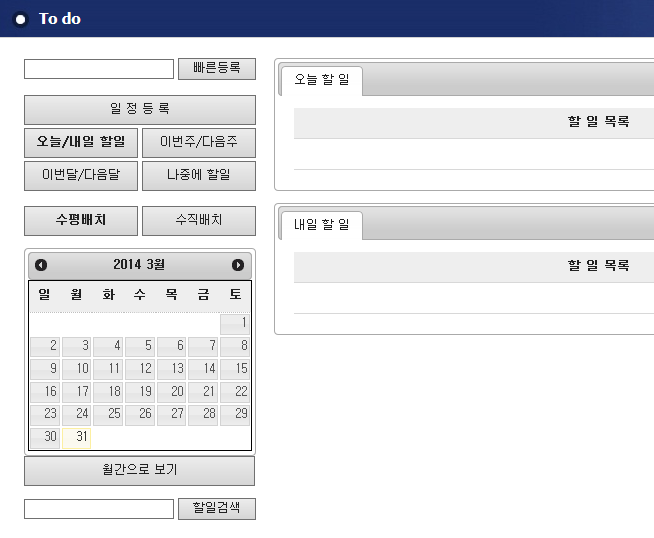The image size is (654, 538).
Task: Switch to 수직배치 vertical layout
Action: [x=199, y=220]
